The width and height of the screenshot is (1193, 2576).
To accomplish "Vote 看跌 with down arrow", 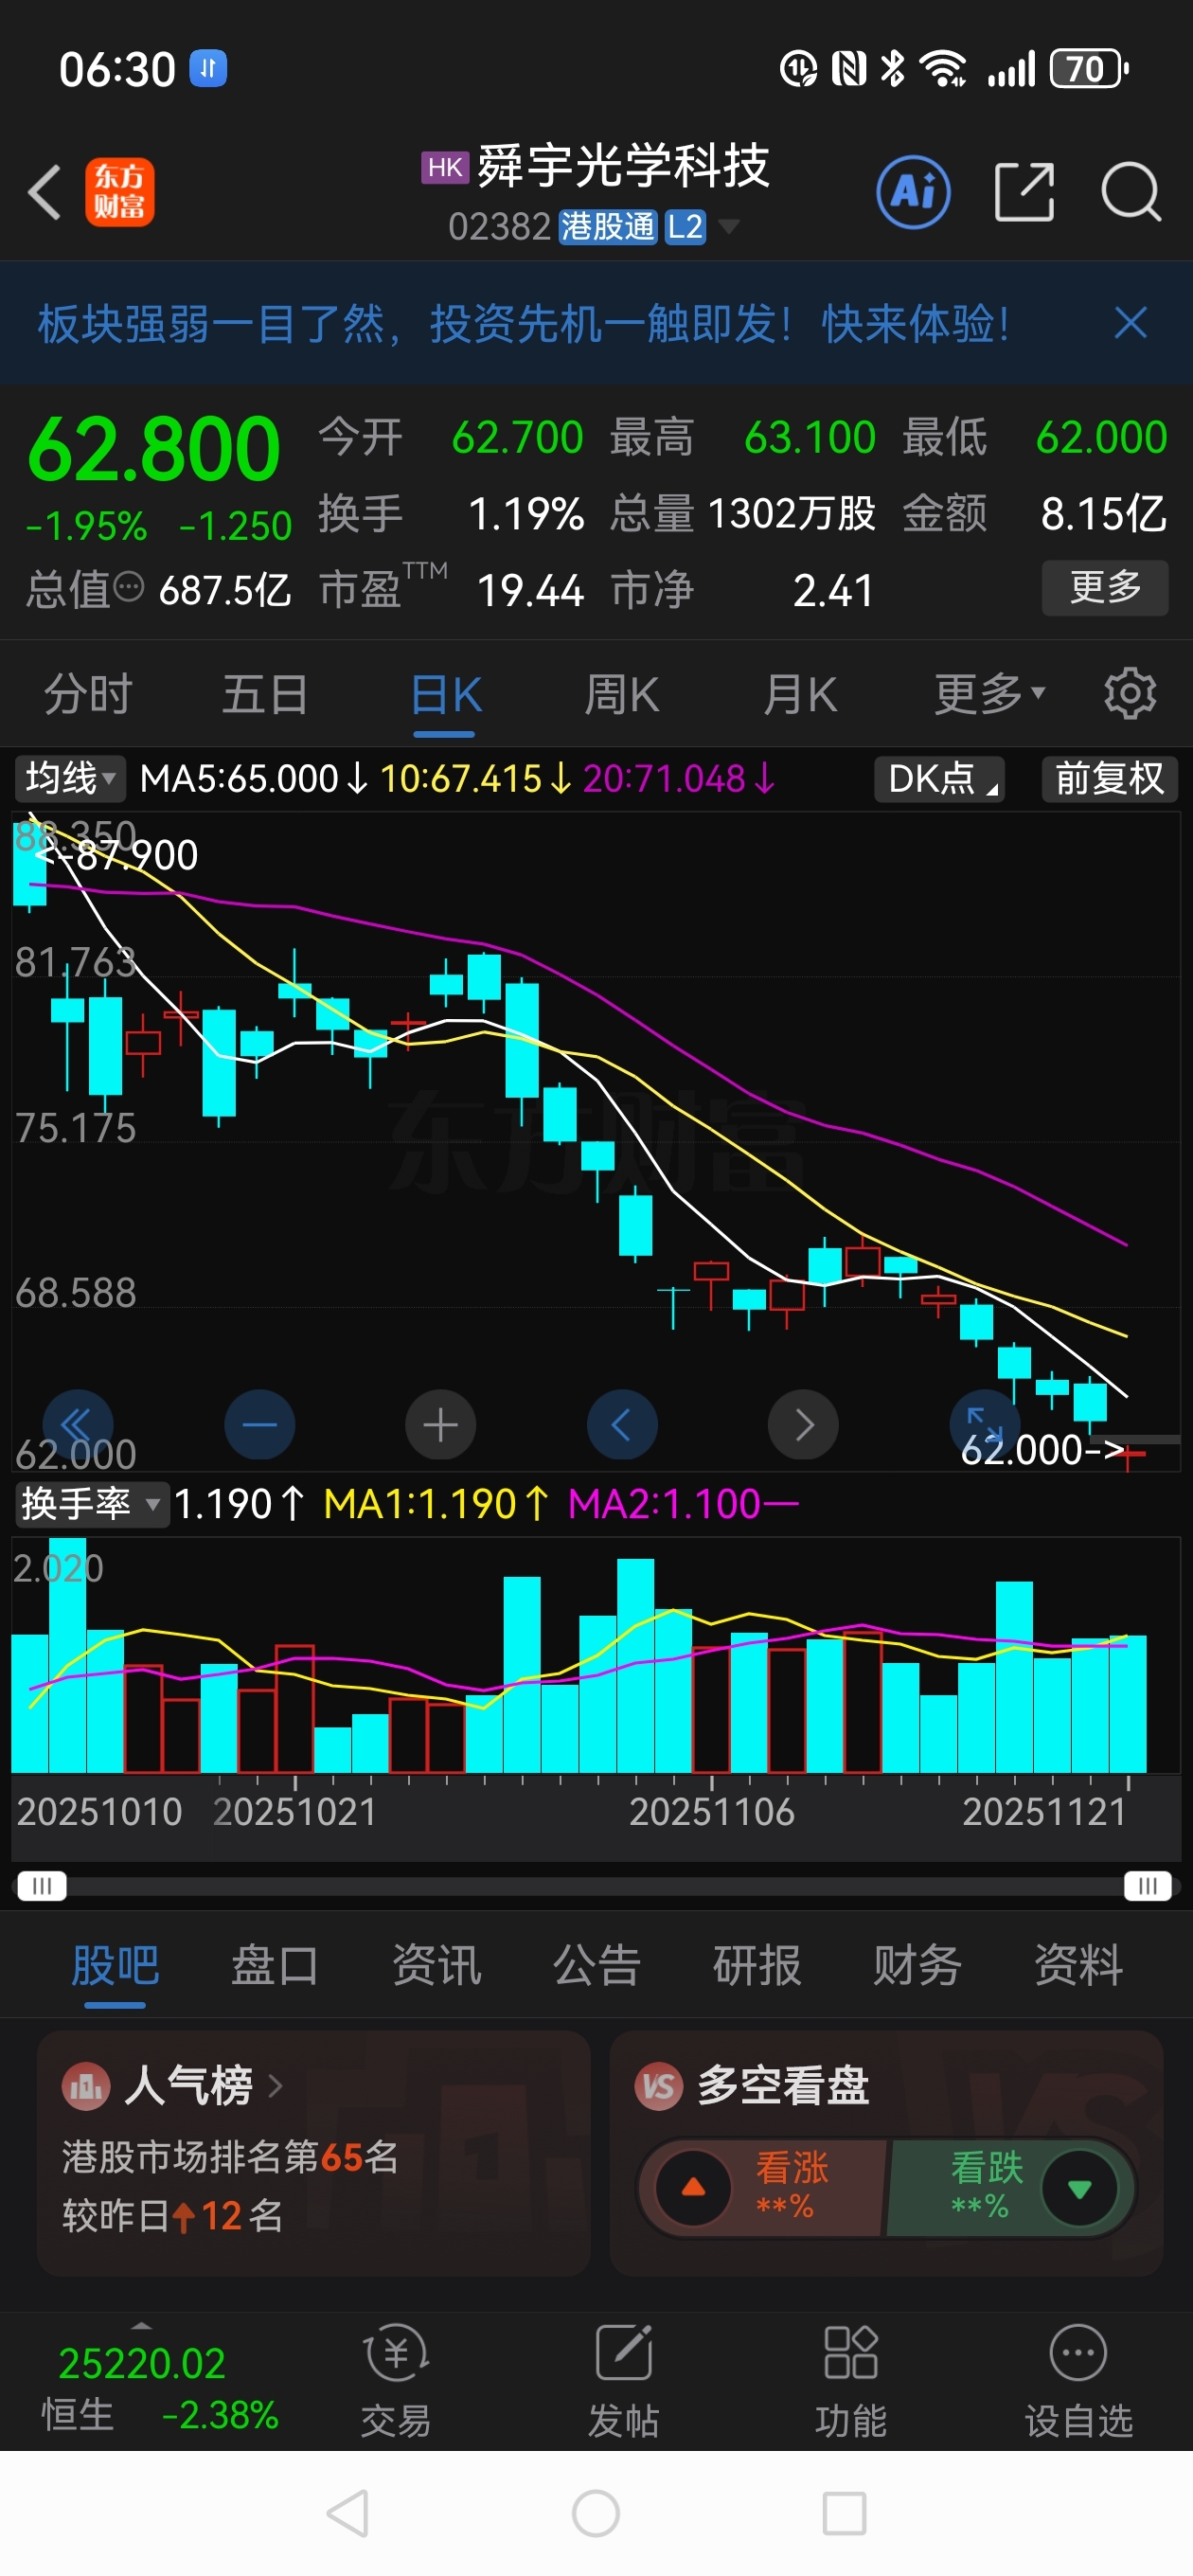I will 1079,2189.
